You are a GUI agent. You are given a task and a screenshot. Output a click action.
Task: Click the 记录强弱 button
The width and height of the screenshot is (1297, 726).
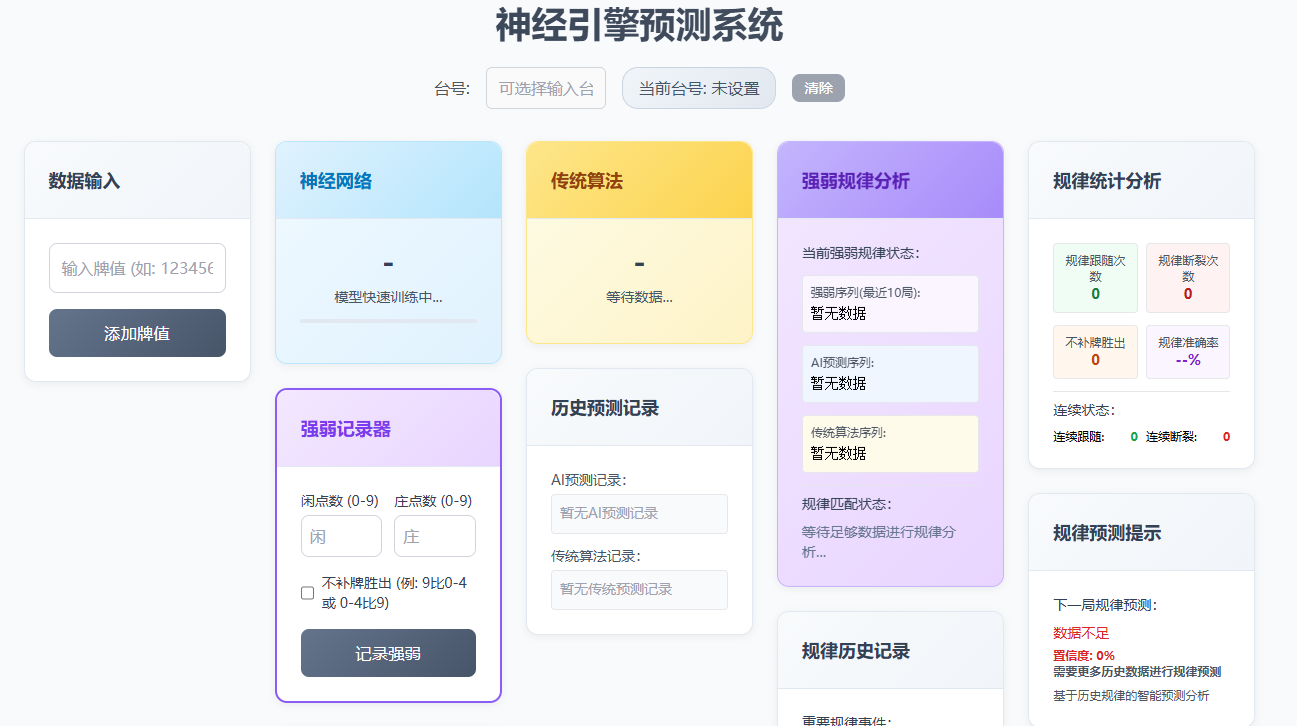pos(388,653)
